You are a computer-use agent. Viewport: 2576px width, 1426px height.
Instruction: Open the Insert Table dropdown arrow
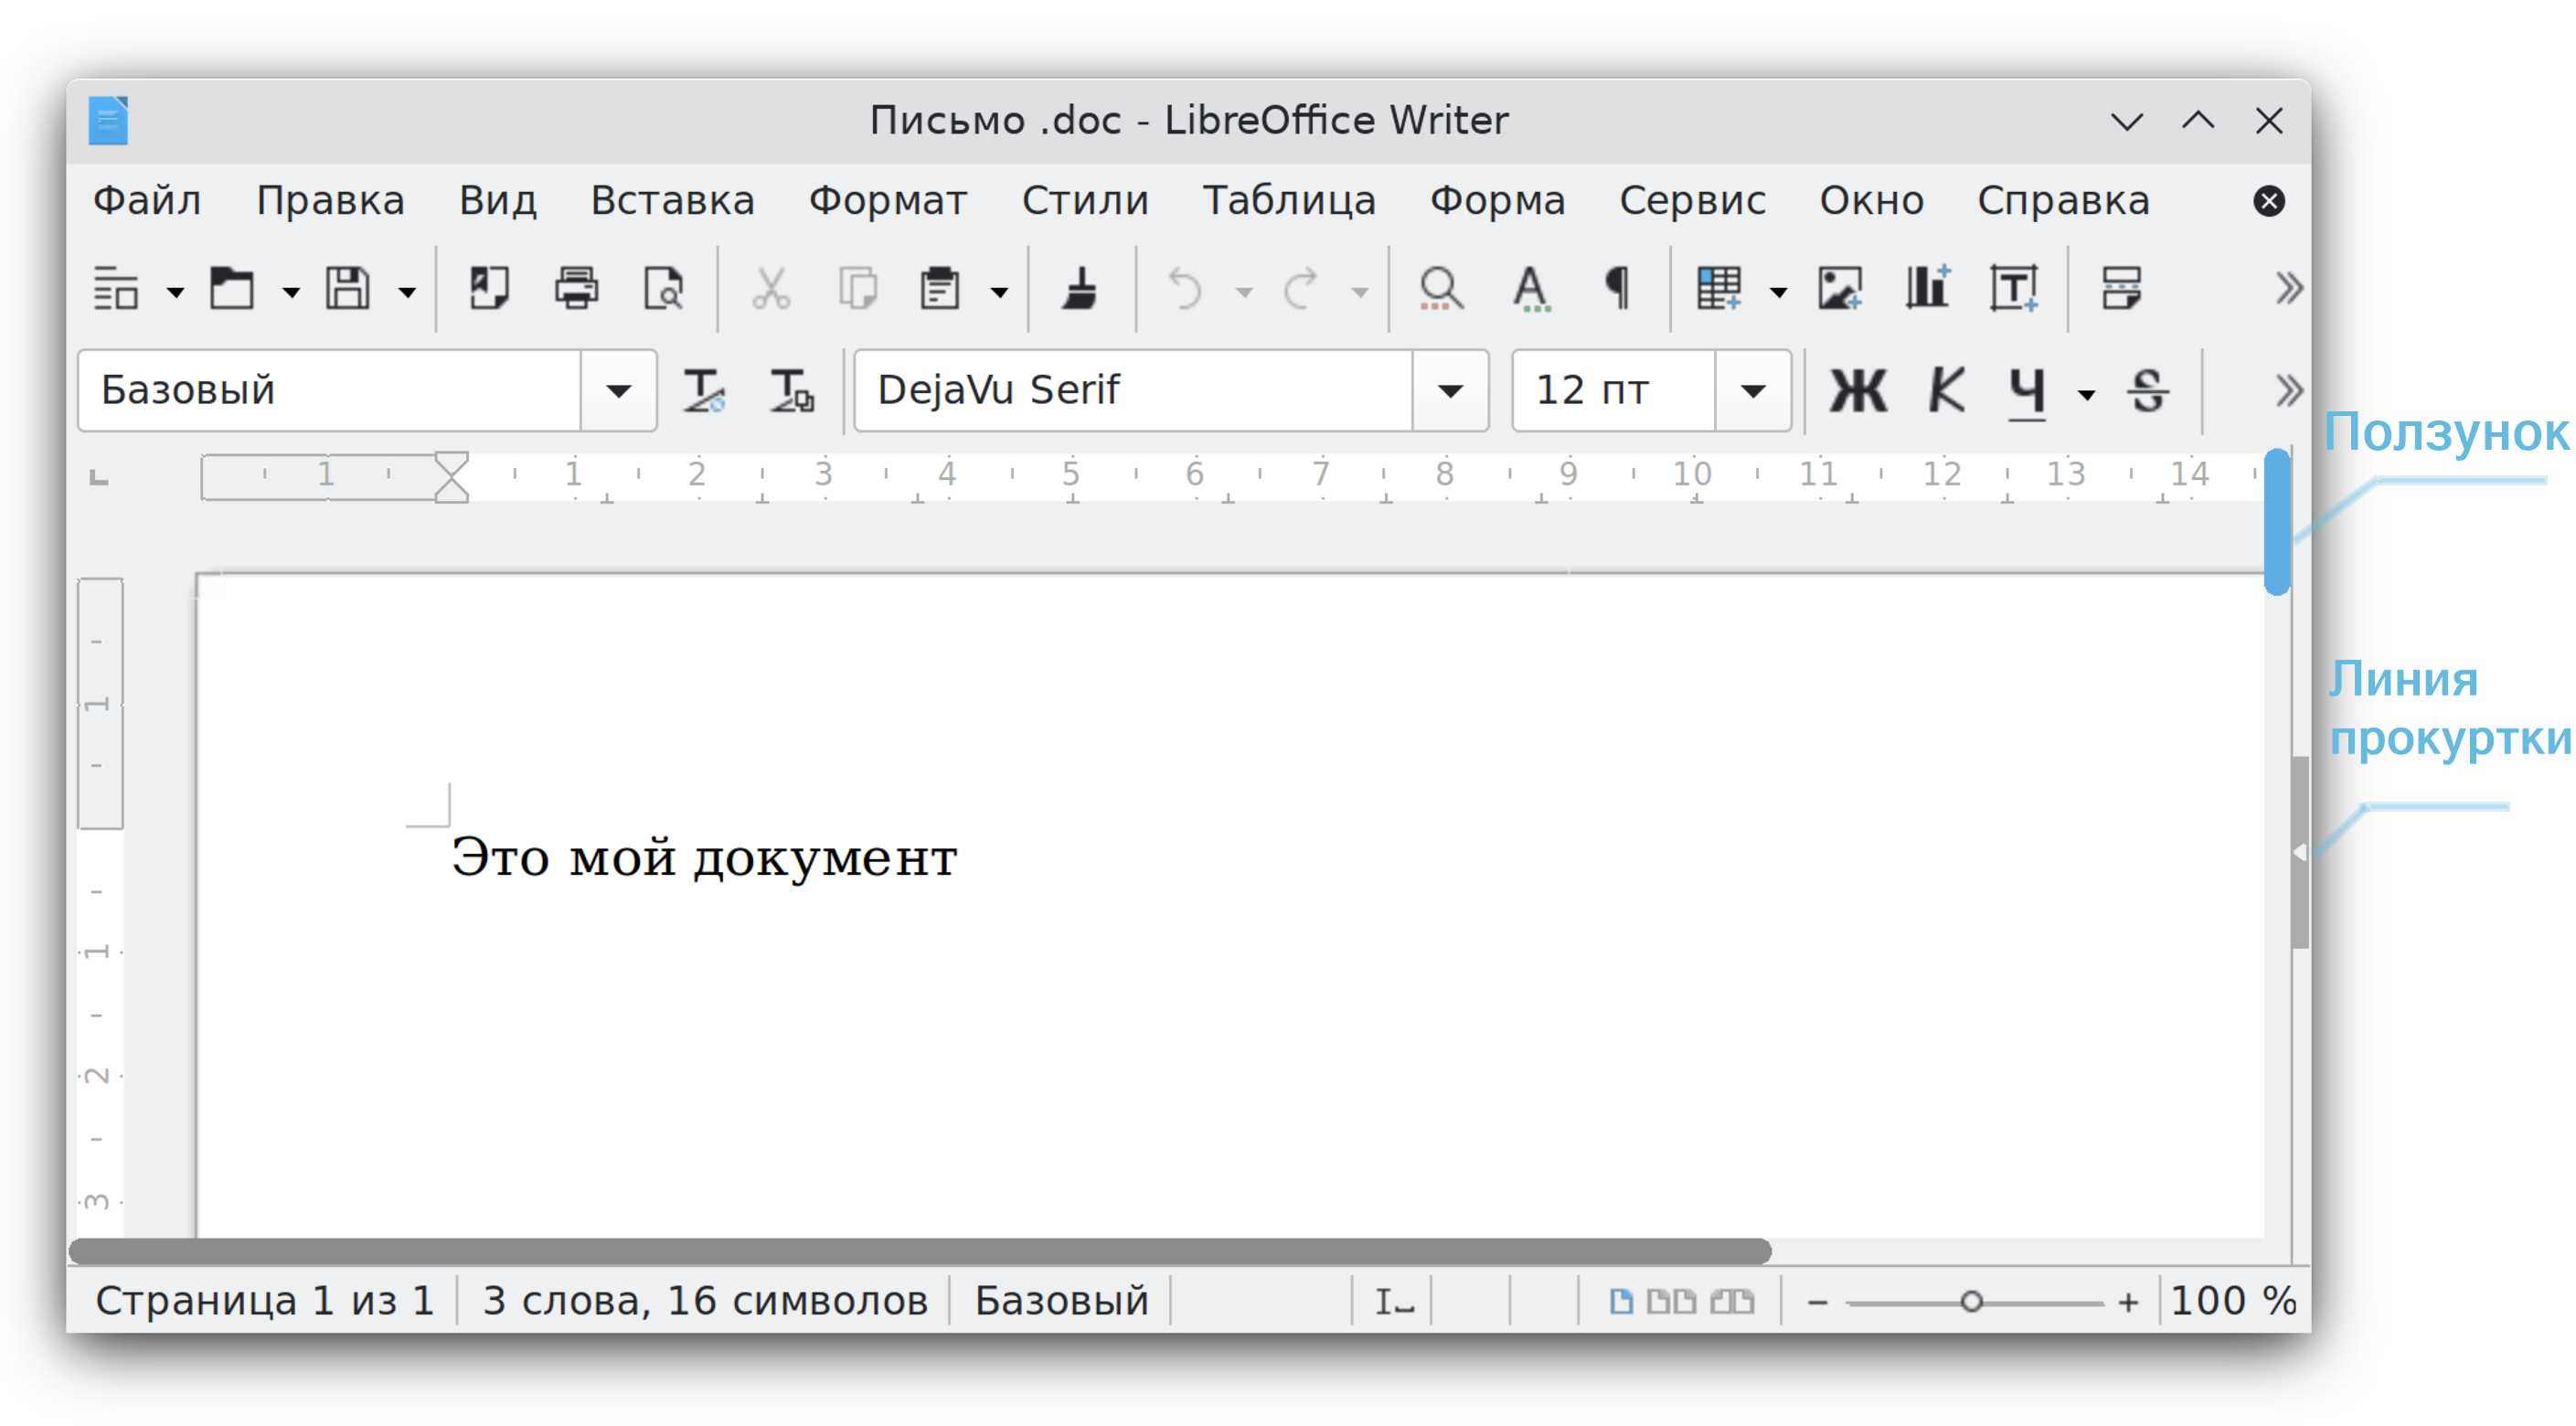coord(1779,293)
